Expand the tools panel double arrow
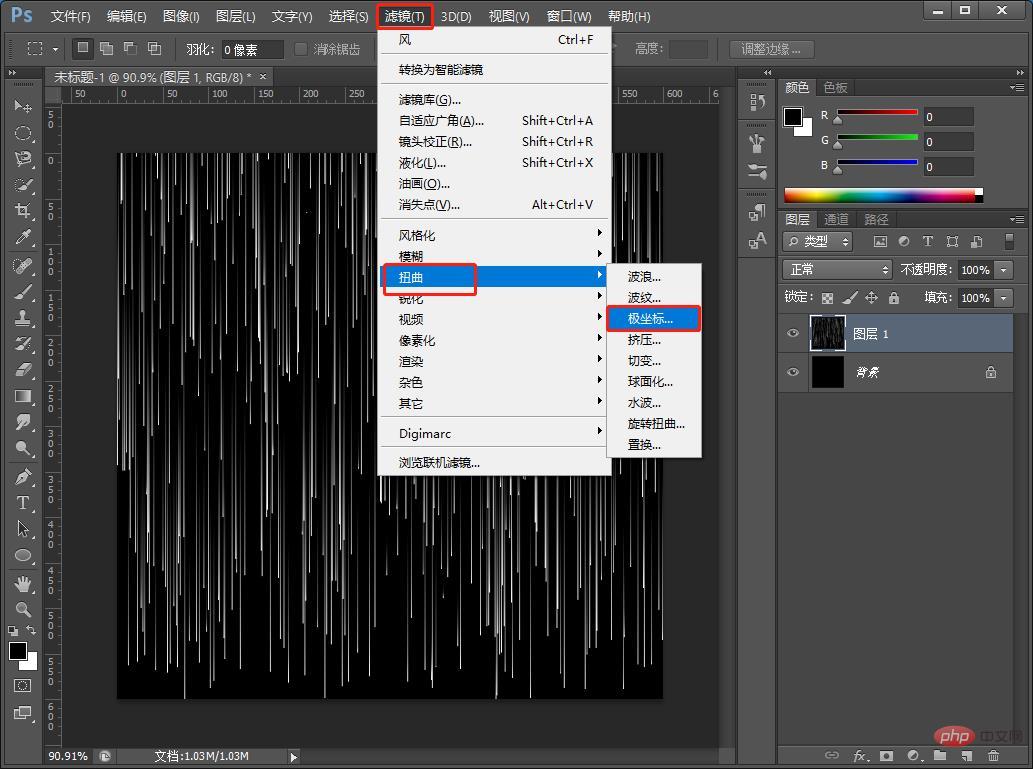The image size is (1033, 769). pyautogui.click(x=12, y=72)
